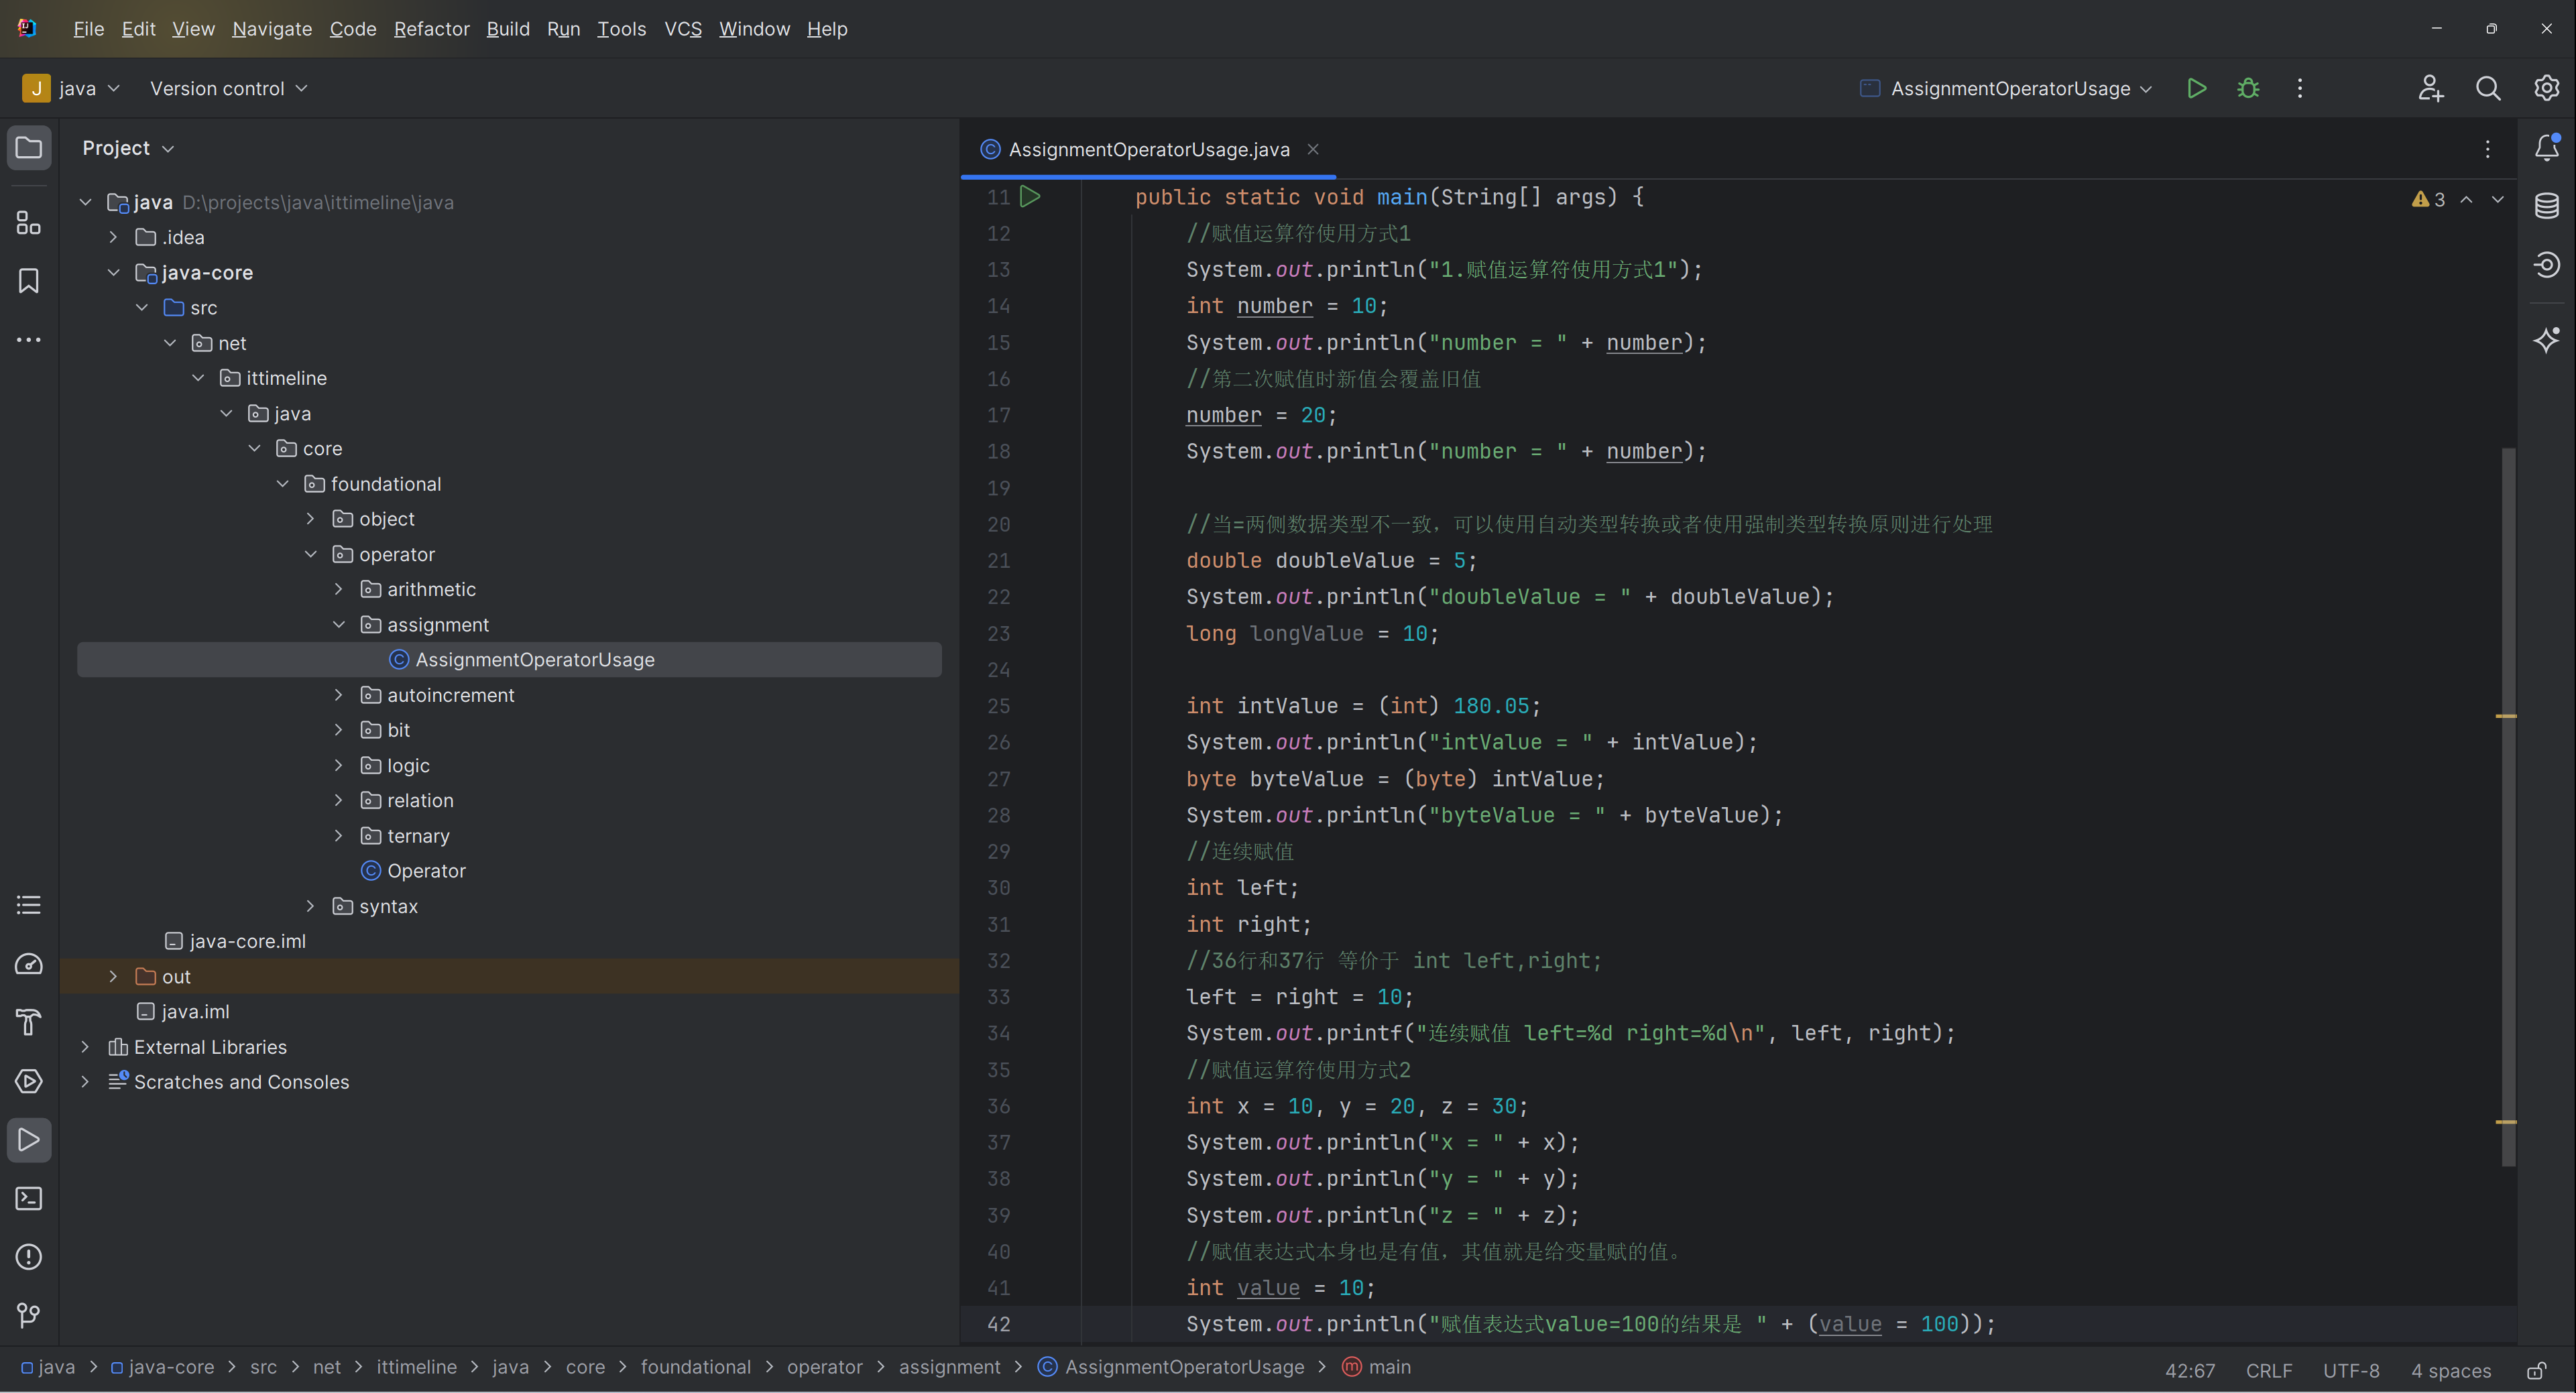Screen dimensions: 2576x1393
Task: Click the lower yellow warning stripe marker
Action: 2506,1122
